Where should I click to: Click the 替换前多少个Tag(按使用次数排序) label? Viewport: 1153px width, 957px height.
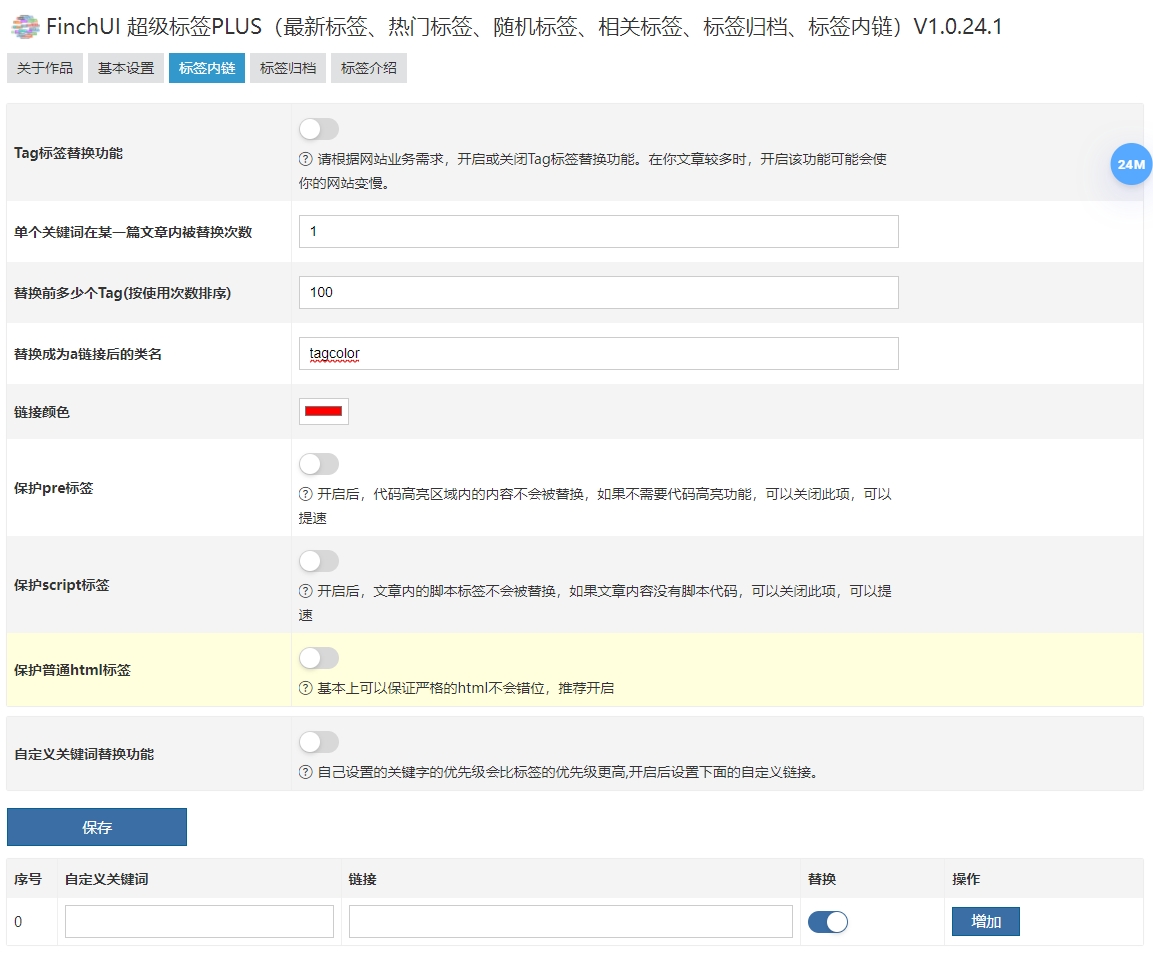point(122,293)
